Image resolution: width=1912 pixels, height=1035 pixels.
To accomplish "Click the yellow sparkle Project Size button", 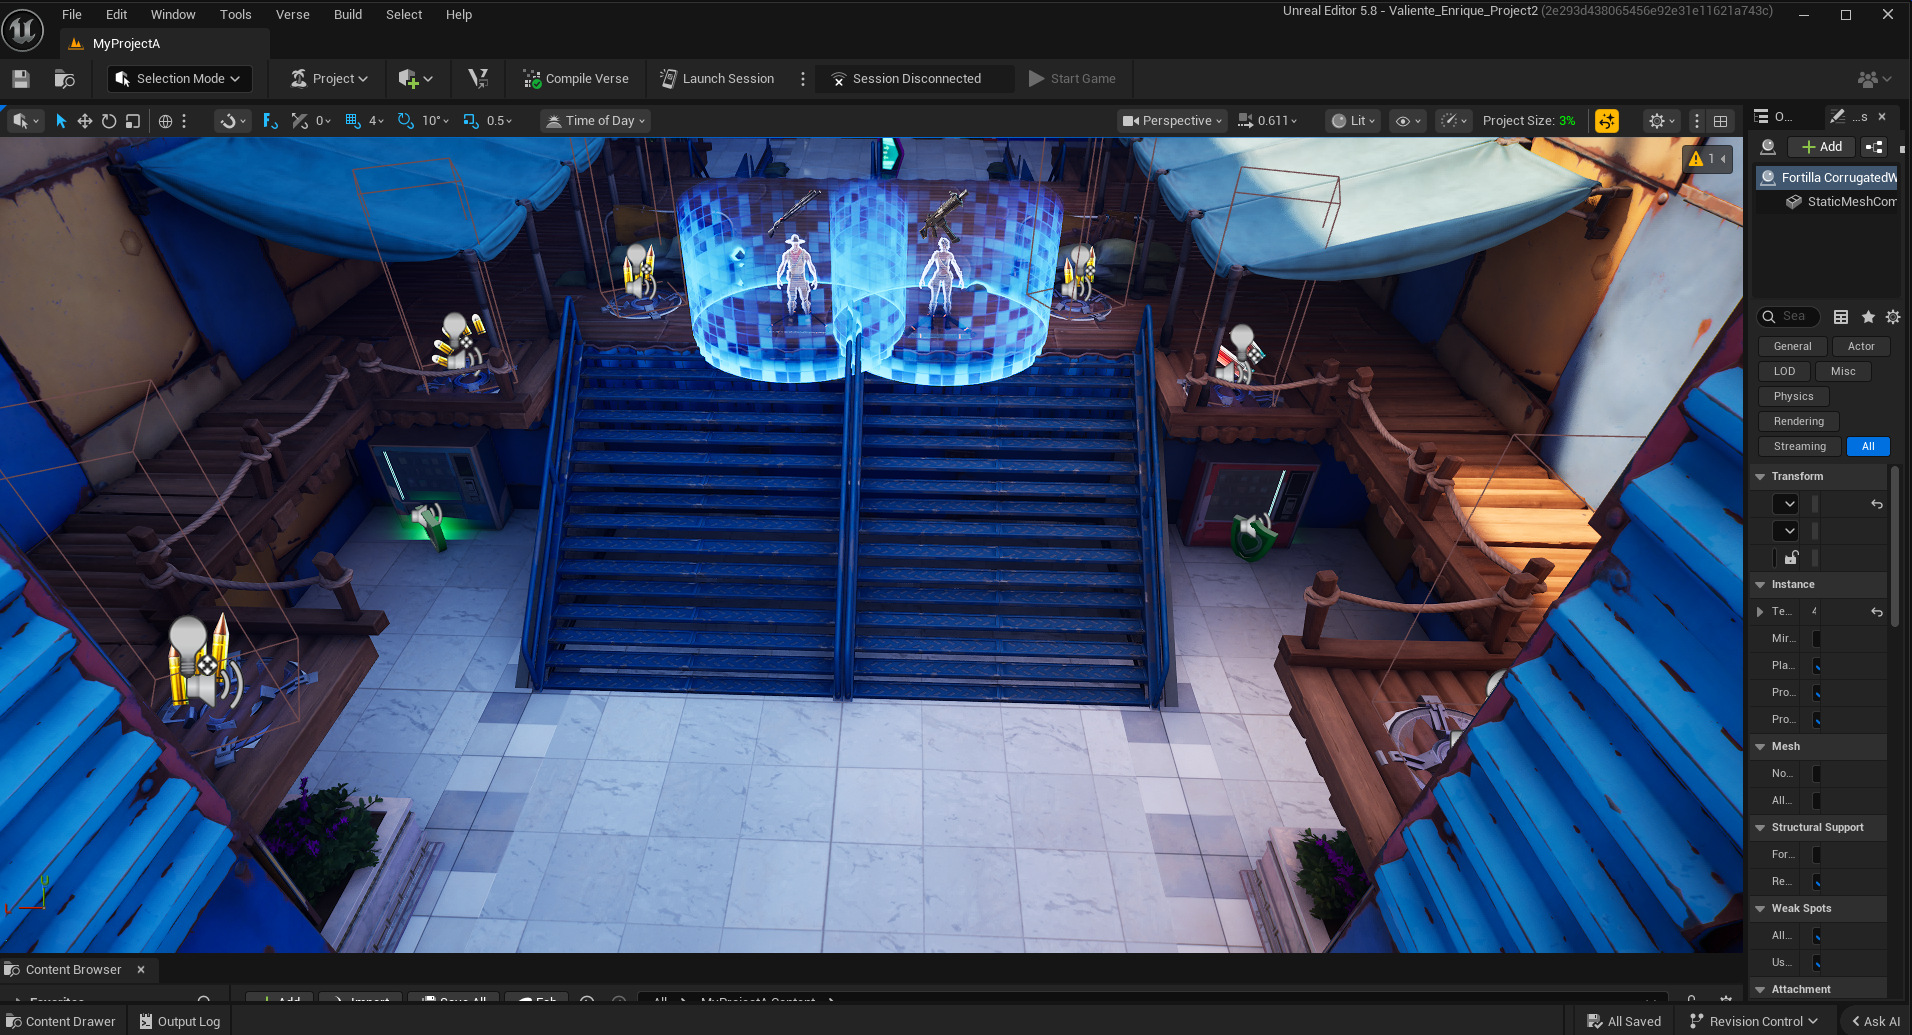I will (1607, 121).
